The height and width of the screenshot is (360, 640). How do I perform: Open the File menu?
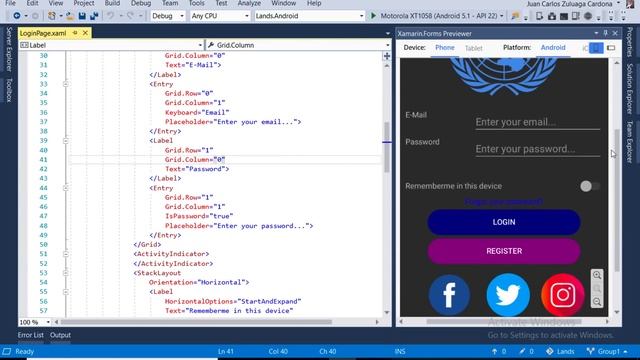tap(11, 3)
